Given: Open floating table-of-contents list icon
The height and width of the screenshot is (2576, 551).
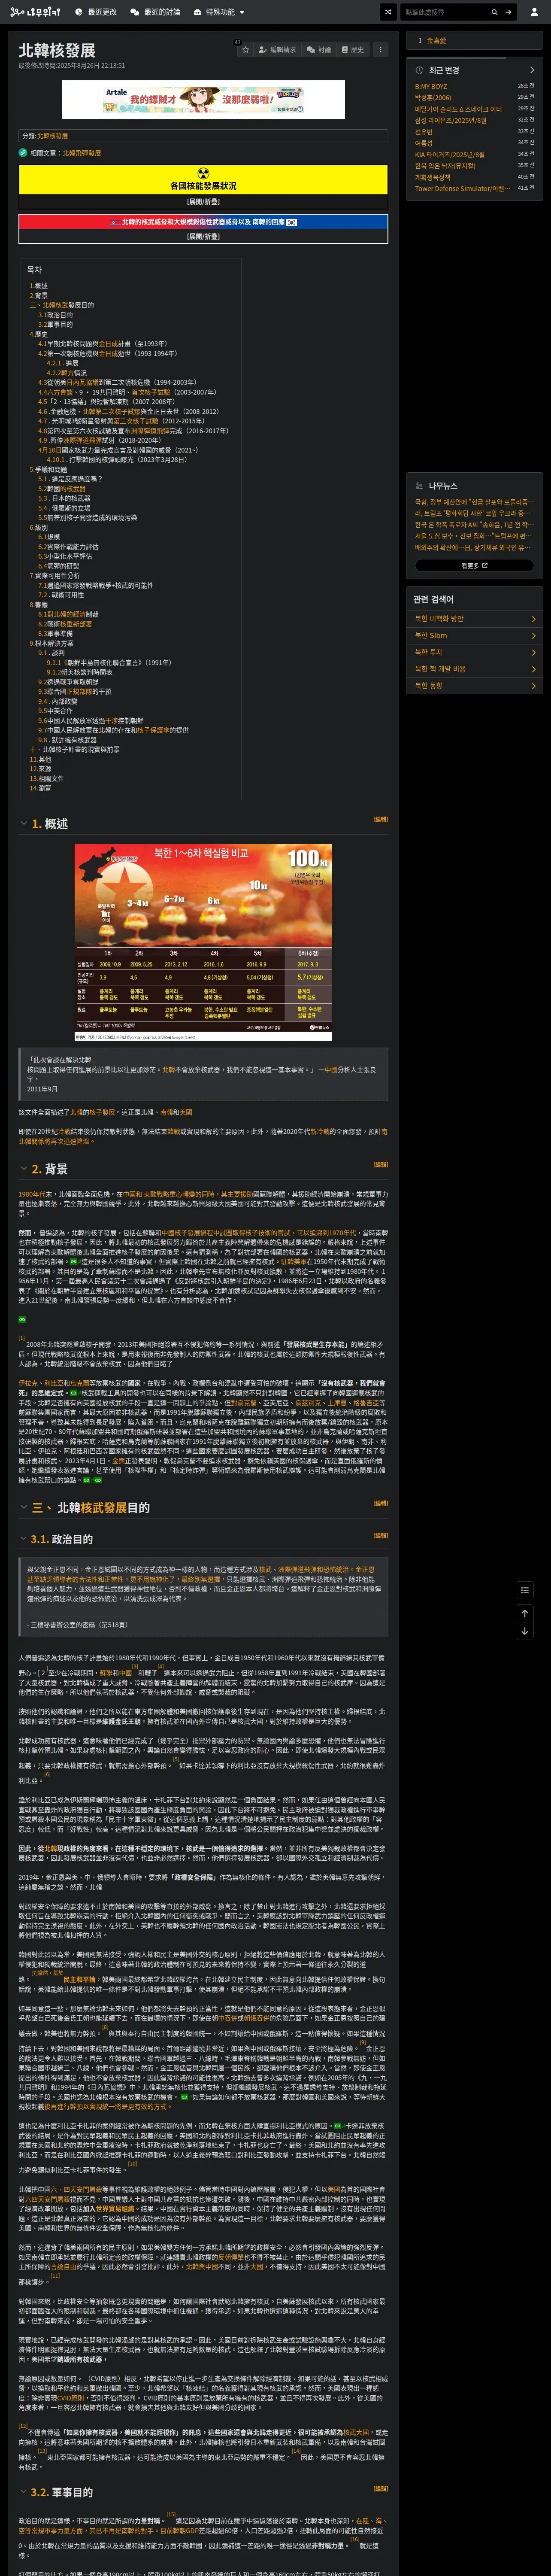Looking at the screenshot, I should pyautogui.click(x=524, y=1590).
